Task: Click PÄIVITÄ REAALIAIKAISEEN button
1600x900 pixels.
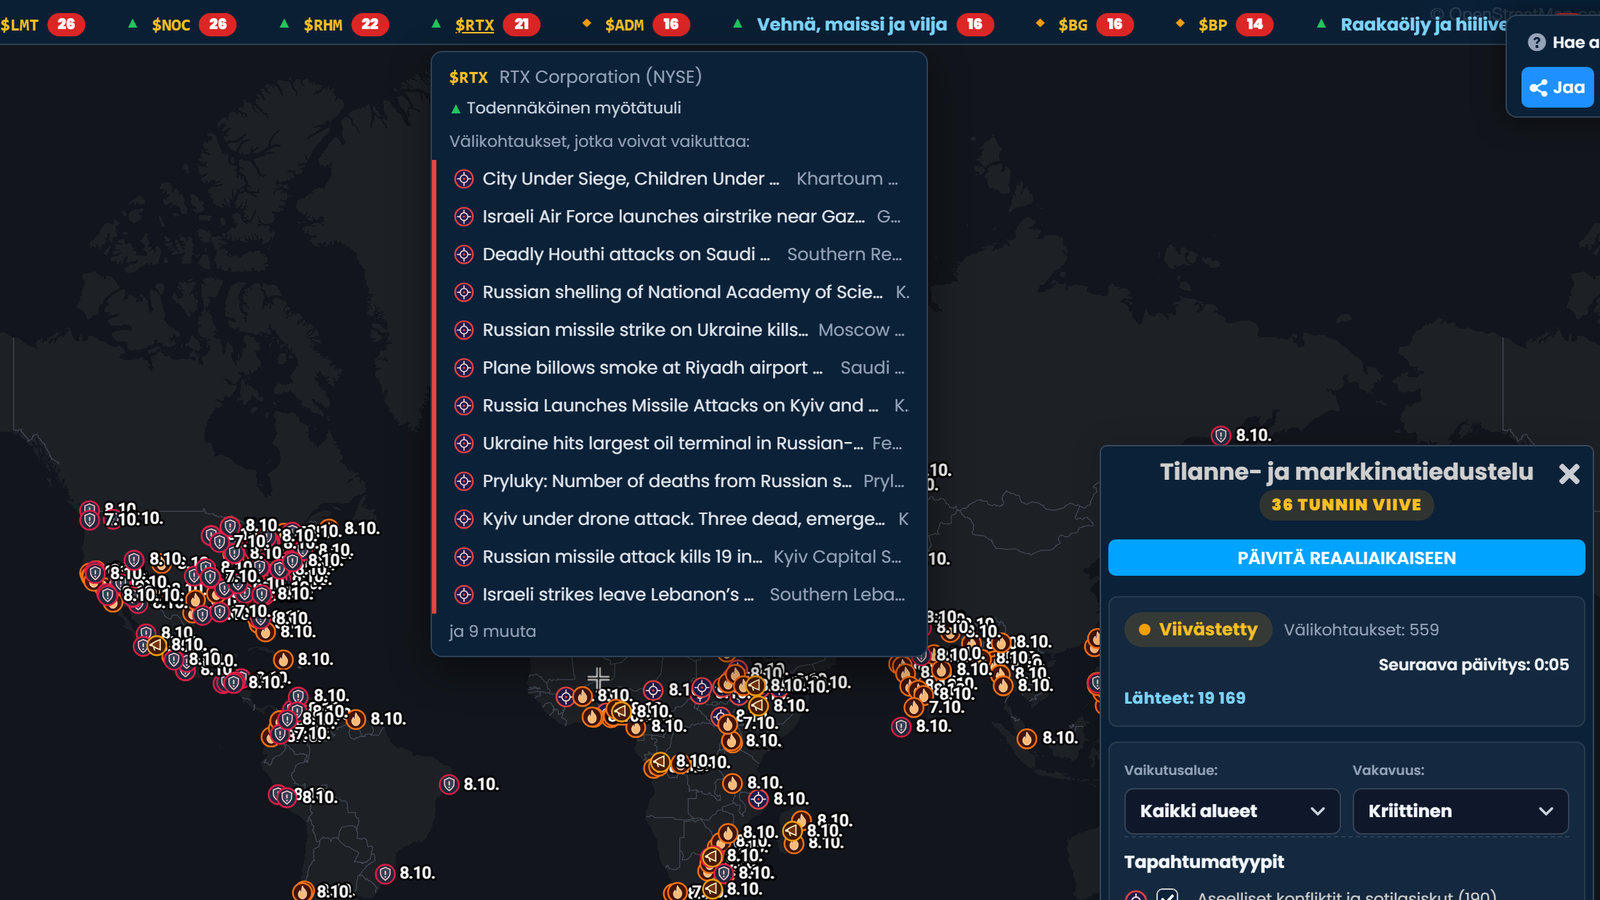Action: pos(1346,558)
